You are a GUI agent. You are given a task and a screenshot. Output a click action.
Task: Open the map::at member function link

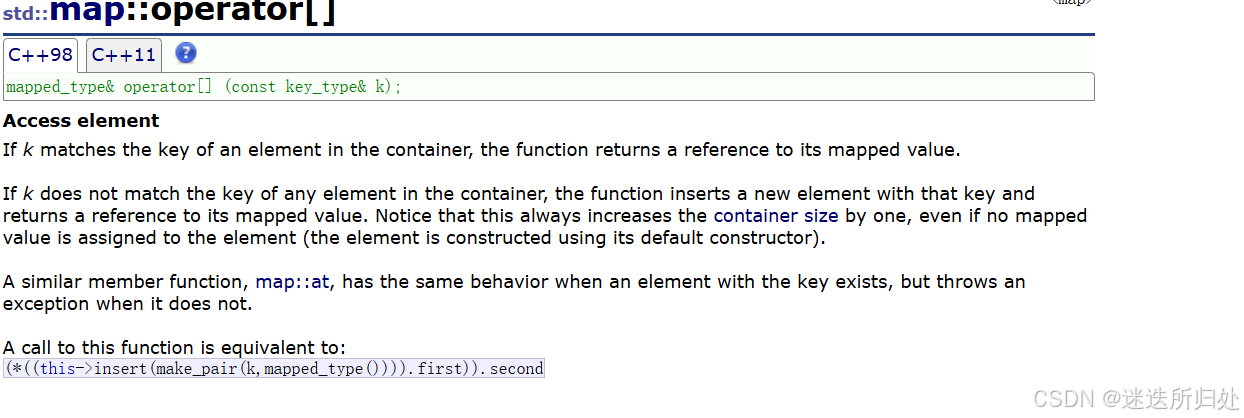[293, 282]
